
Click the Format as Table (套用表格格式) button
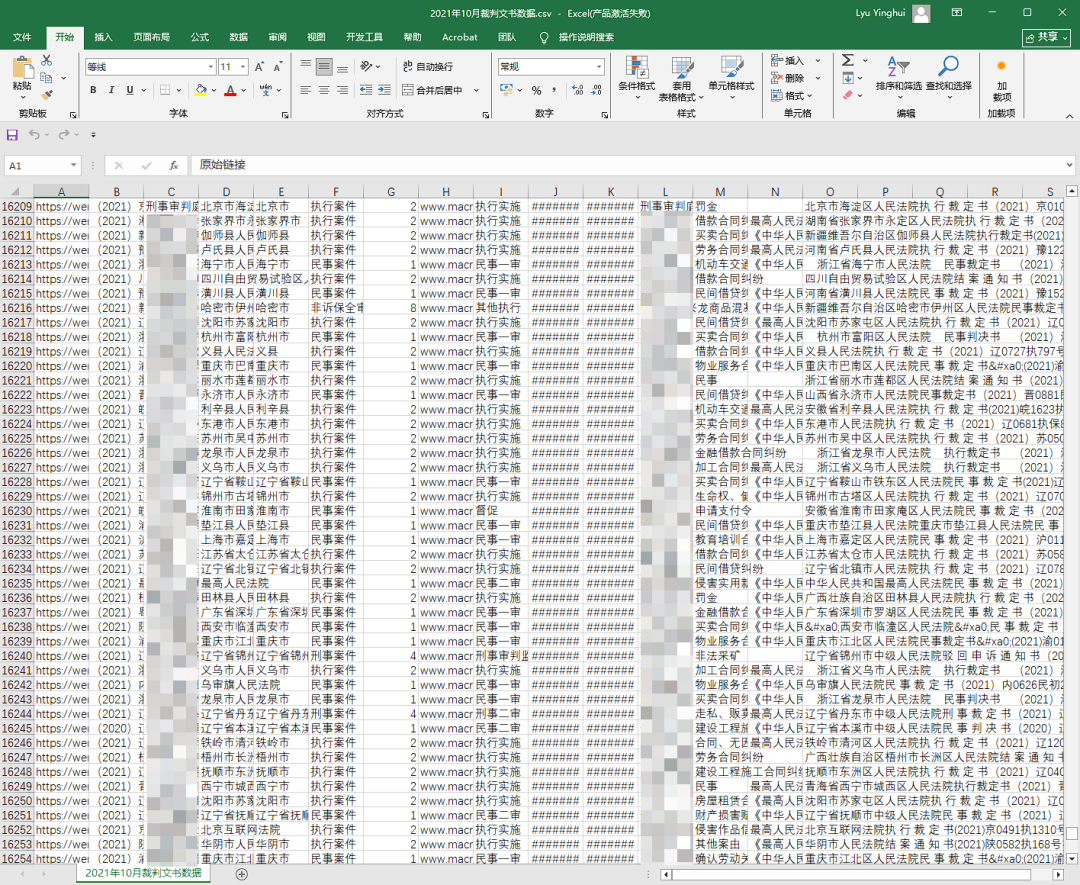point(682,79)
